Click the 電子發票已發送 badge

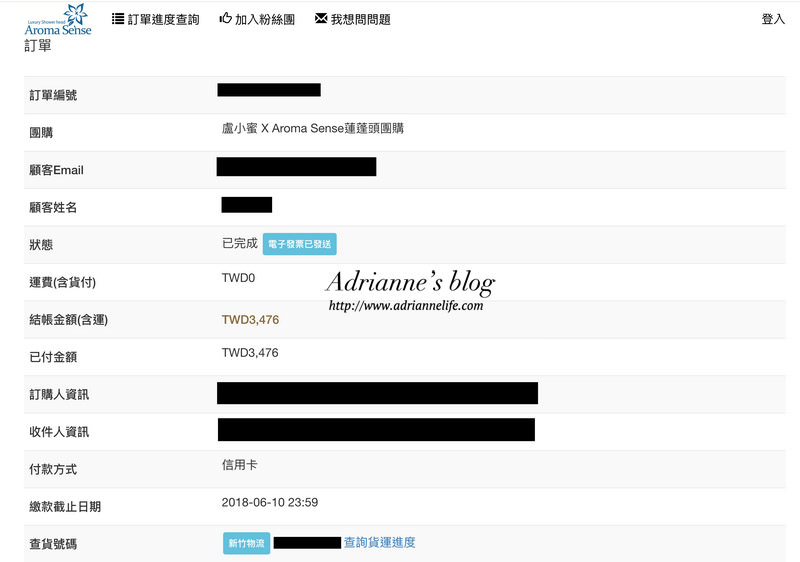tap(299, 244)
